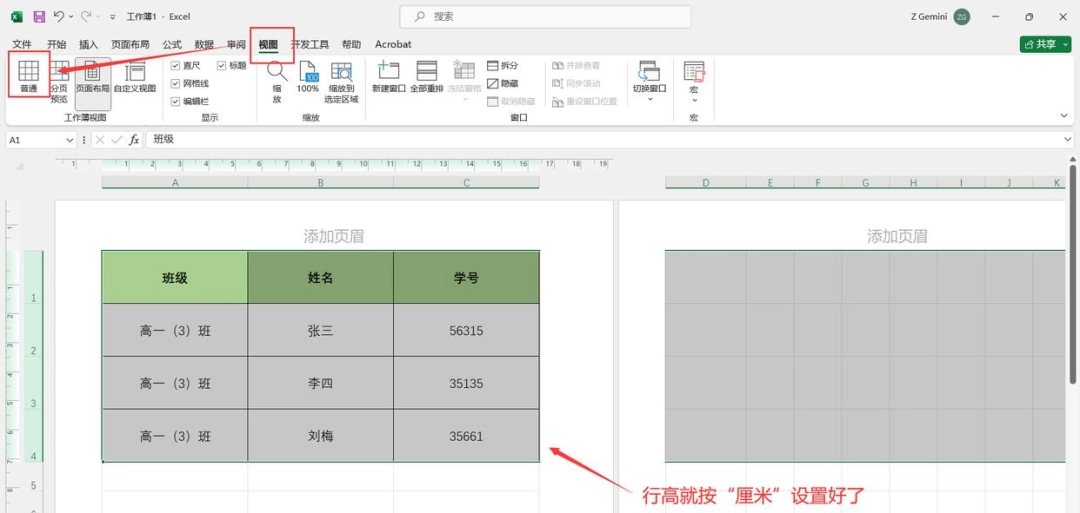Click the green Share (共享) button
The height and width of the screenshot is (513, 1080).
click(1046, 44)
